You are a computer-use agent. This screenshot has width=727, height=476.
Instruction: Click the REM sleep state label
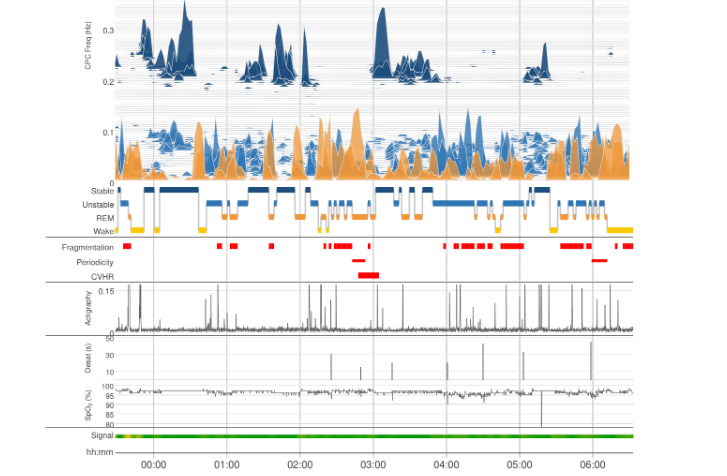(104, 217)
